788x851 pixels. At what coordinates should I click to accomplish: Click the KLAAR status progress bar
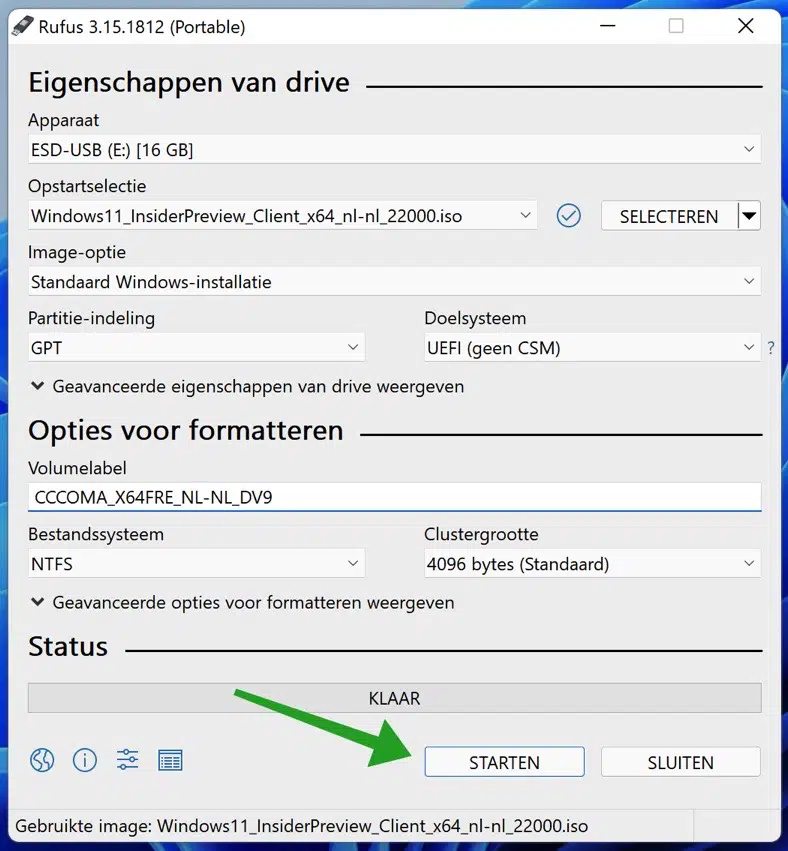[395, 698]
